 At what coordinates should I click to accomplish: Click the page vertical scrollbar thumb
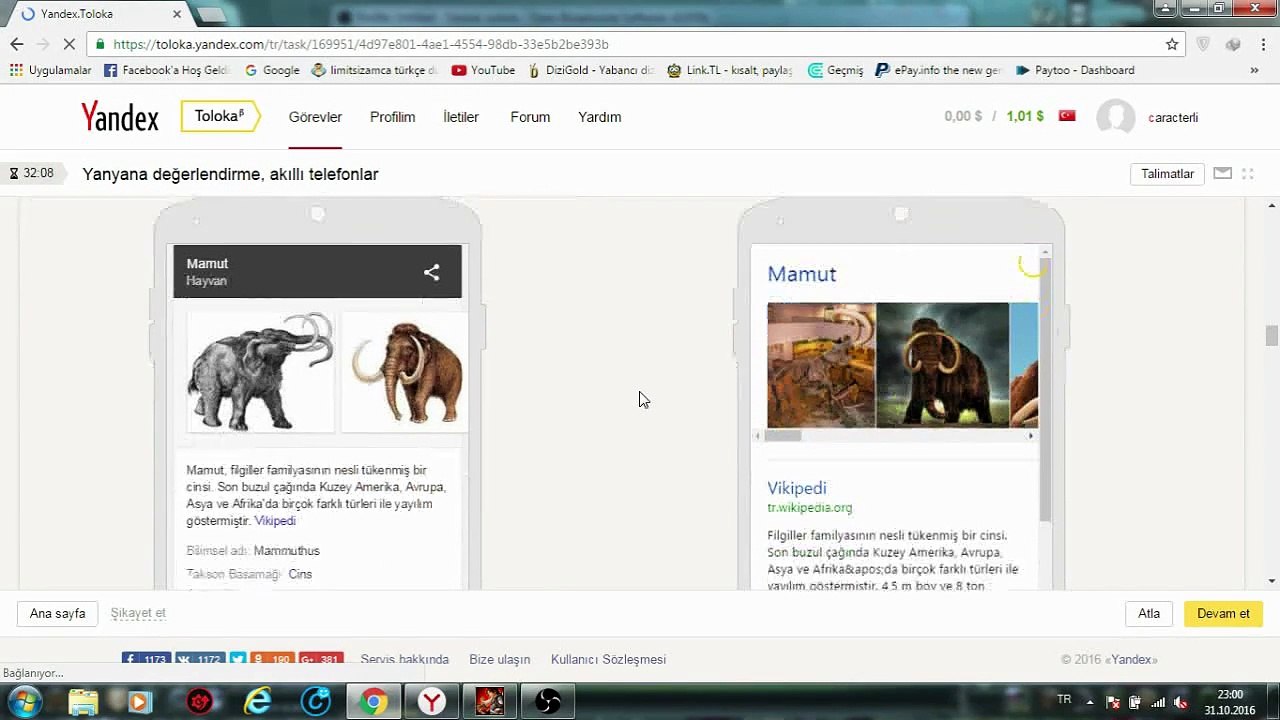pos(1271,335)
